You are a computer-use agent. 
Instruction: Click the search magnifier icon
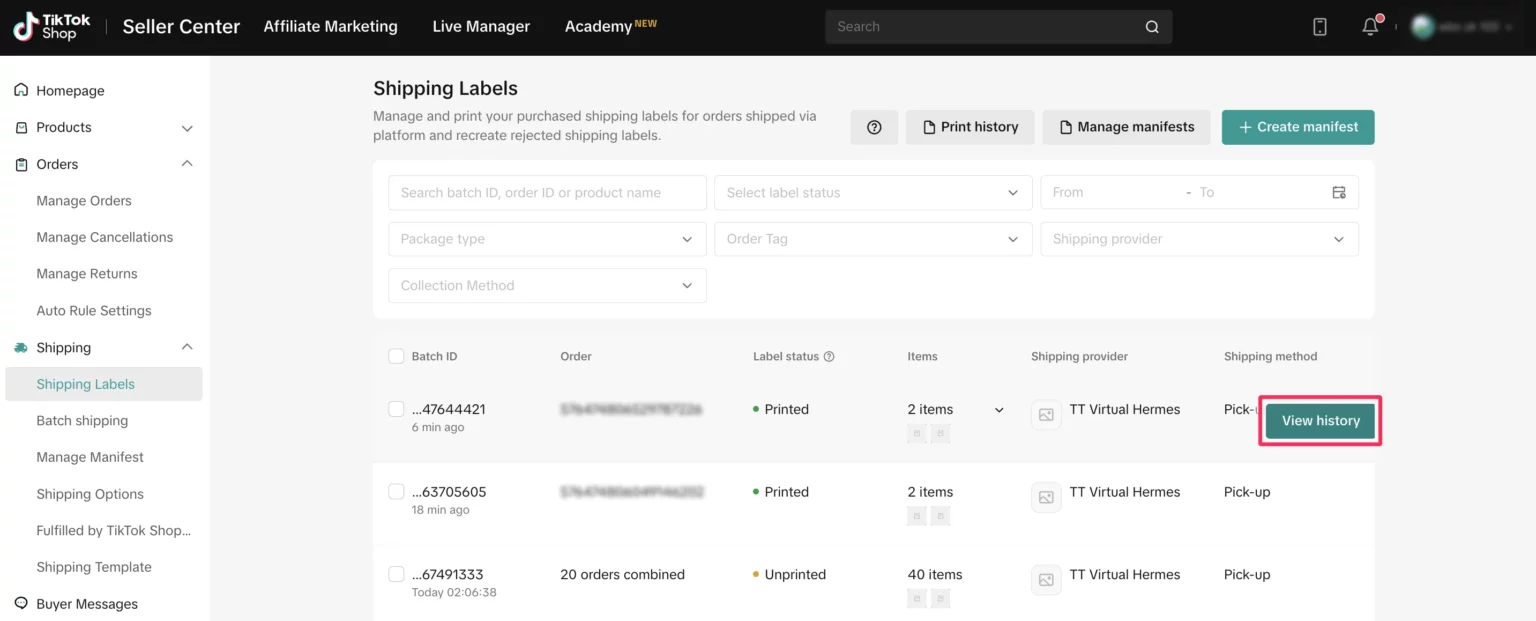click(1152, 27)
